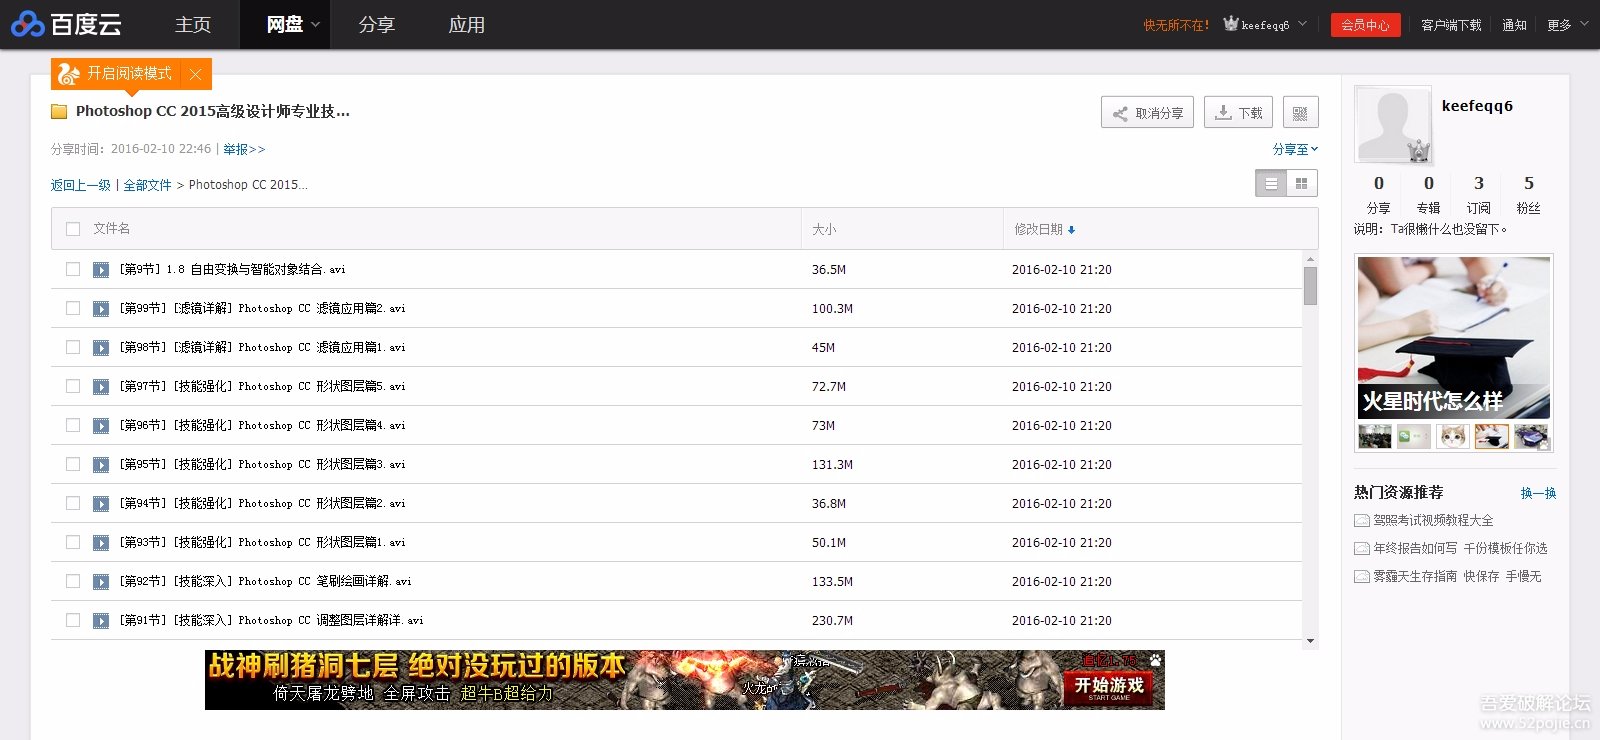This screenshot has height=740, width=1600.
Task: Click the 会员中心 button
Action: click(1365, 25)
